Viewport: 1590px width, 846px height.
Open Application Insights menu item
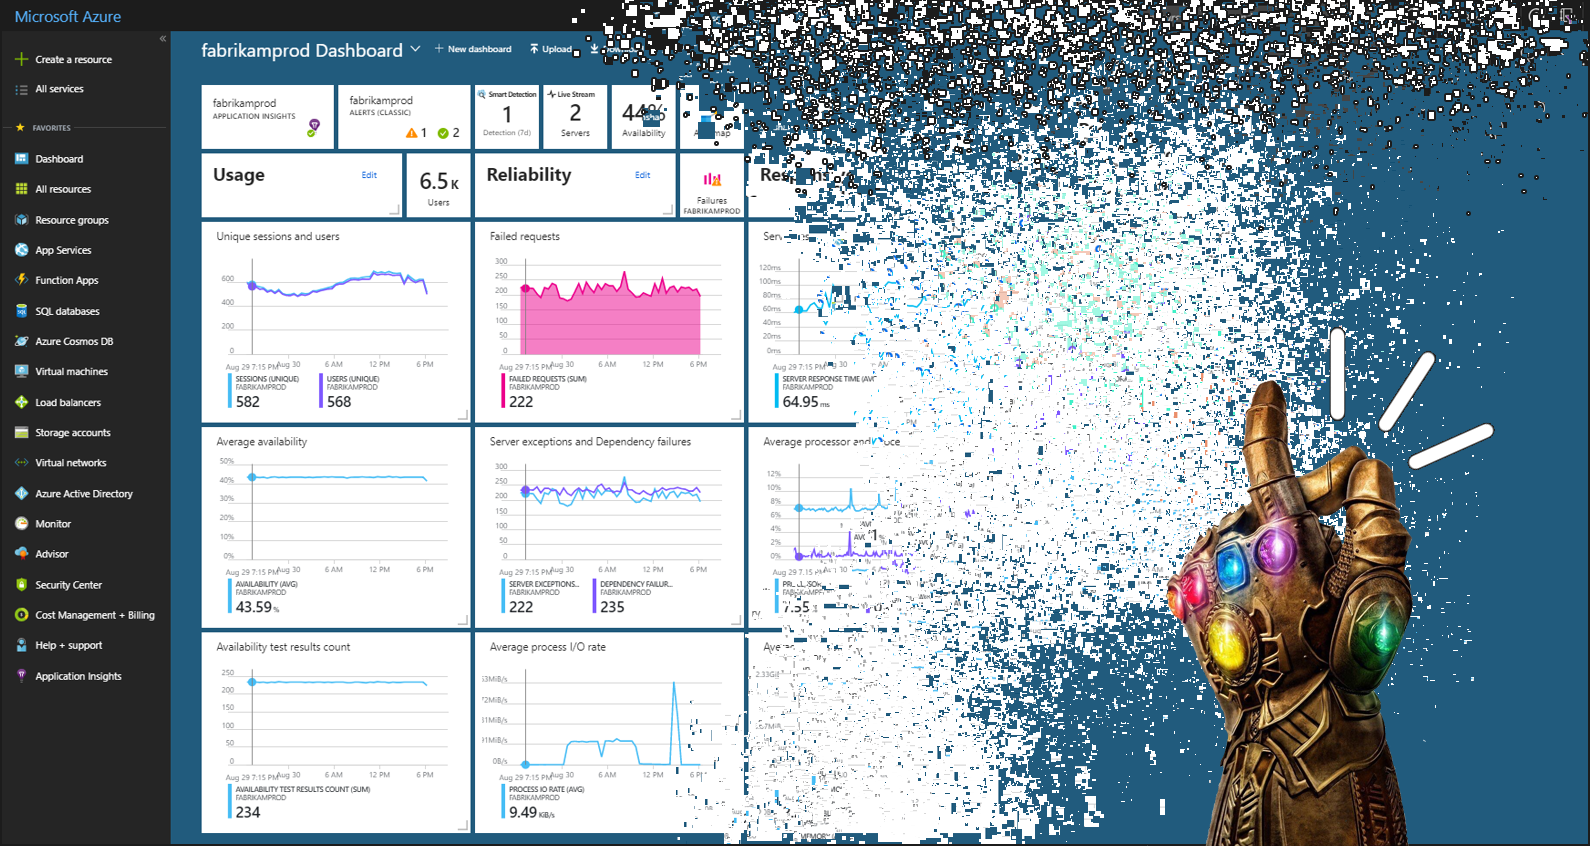pyautogui.click(x=78, y=676)
